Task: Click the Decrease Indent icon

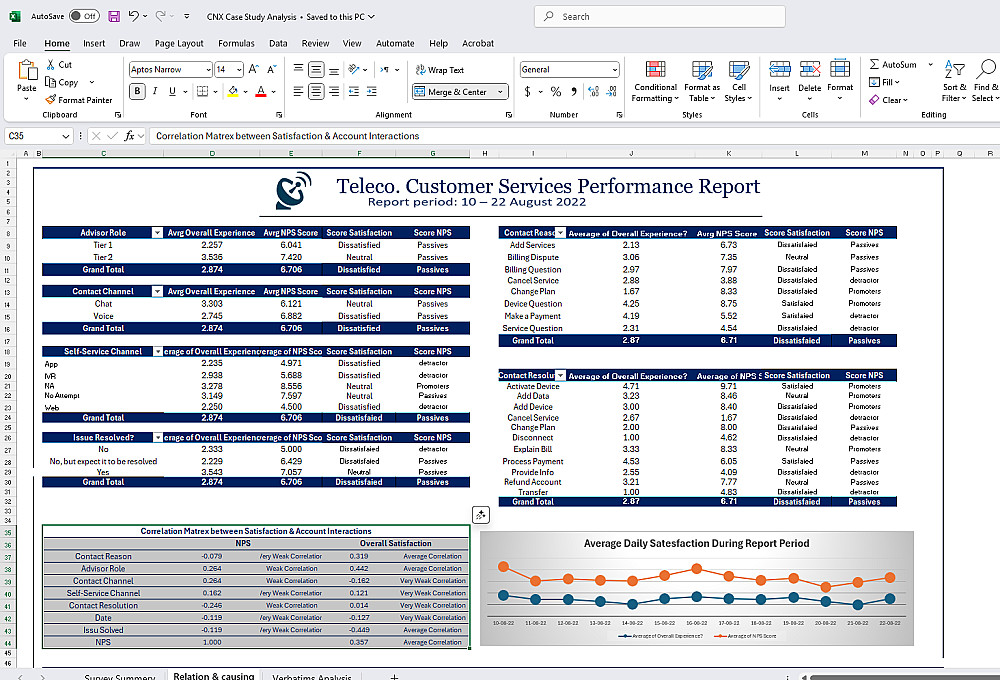Action: (x=353, y=92)
